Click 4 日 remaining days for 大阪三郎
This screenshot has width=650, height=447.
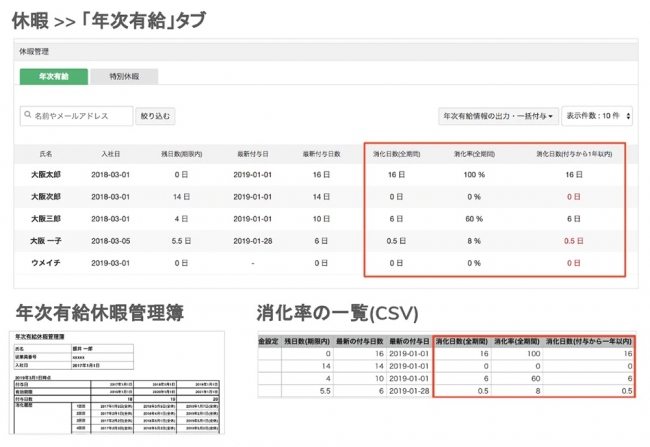pyautogui.click(x=182, y=219)
